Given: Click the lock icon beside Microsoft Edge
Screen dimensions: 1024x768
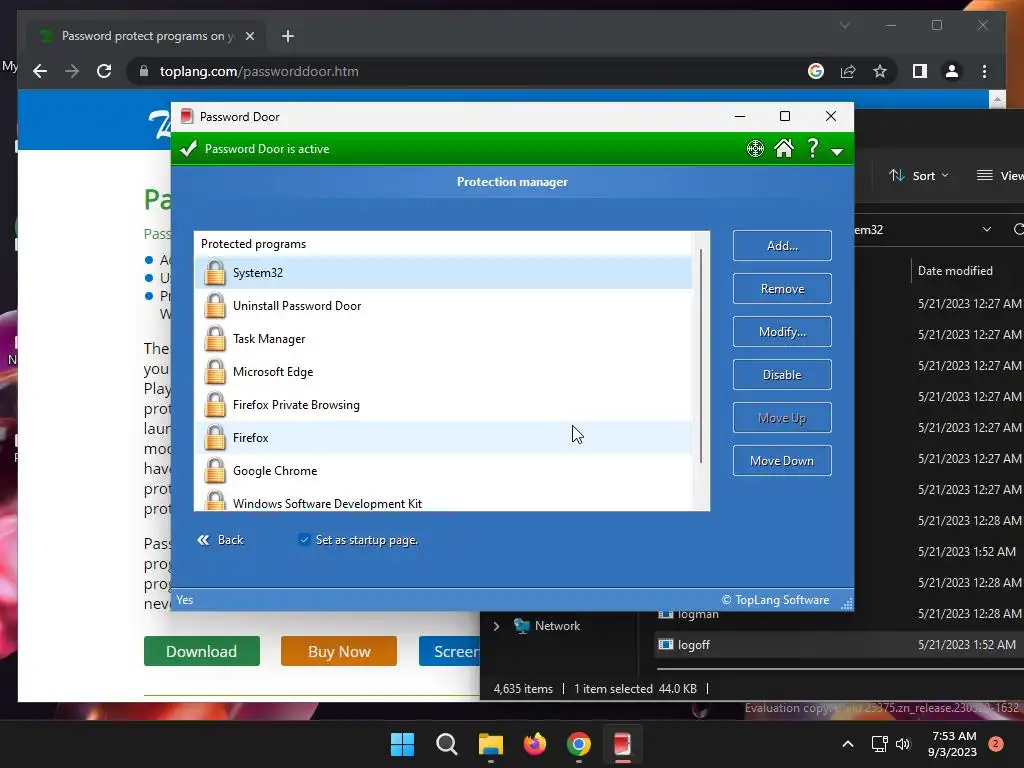Looking at the screenshot, I should (x=215, y=372).
